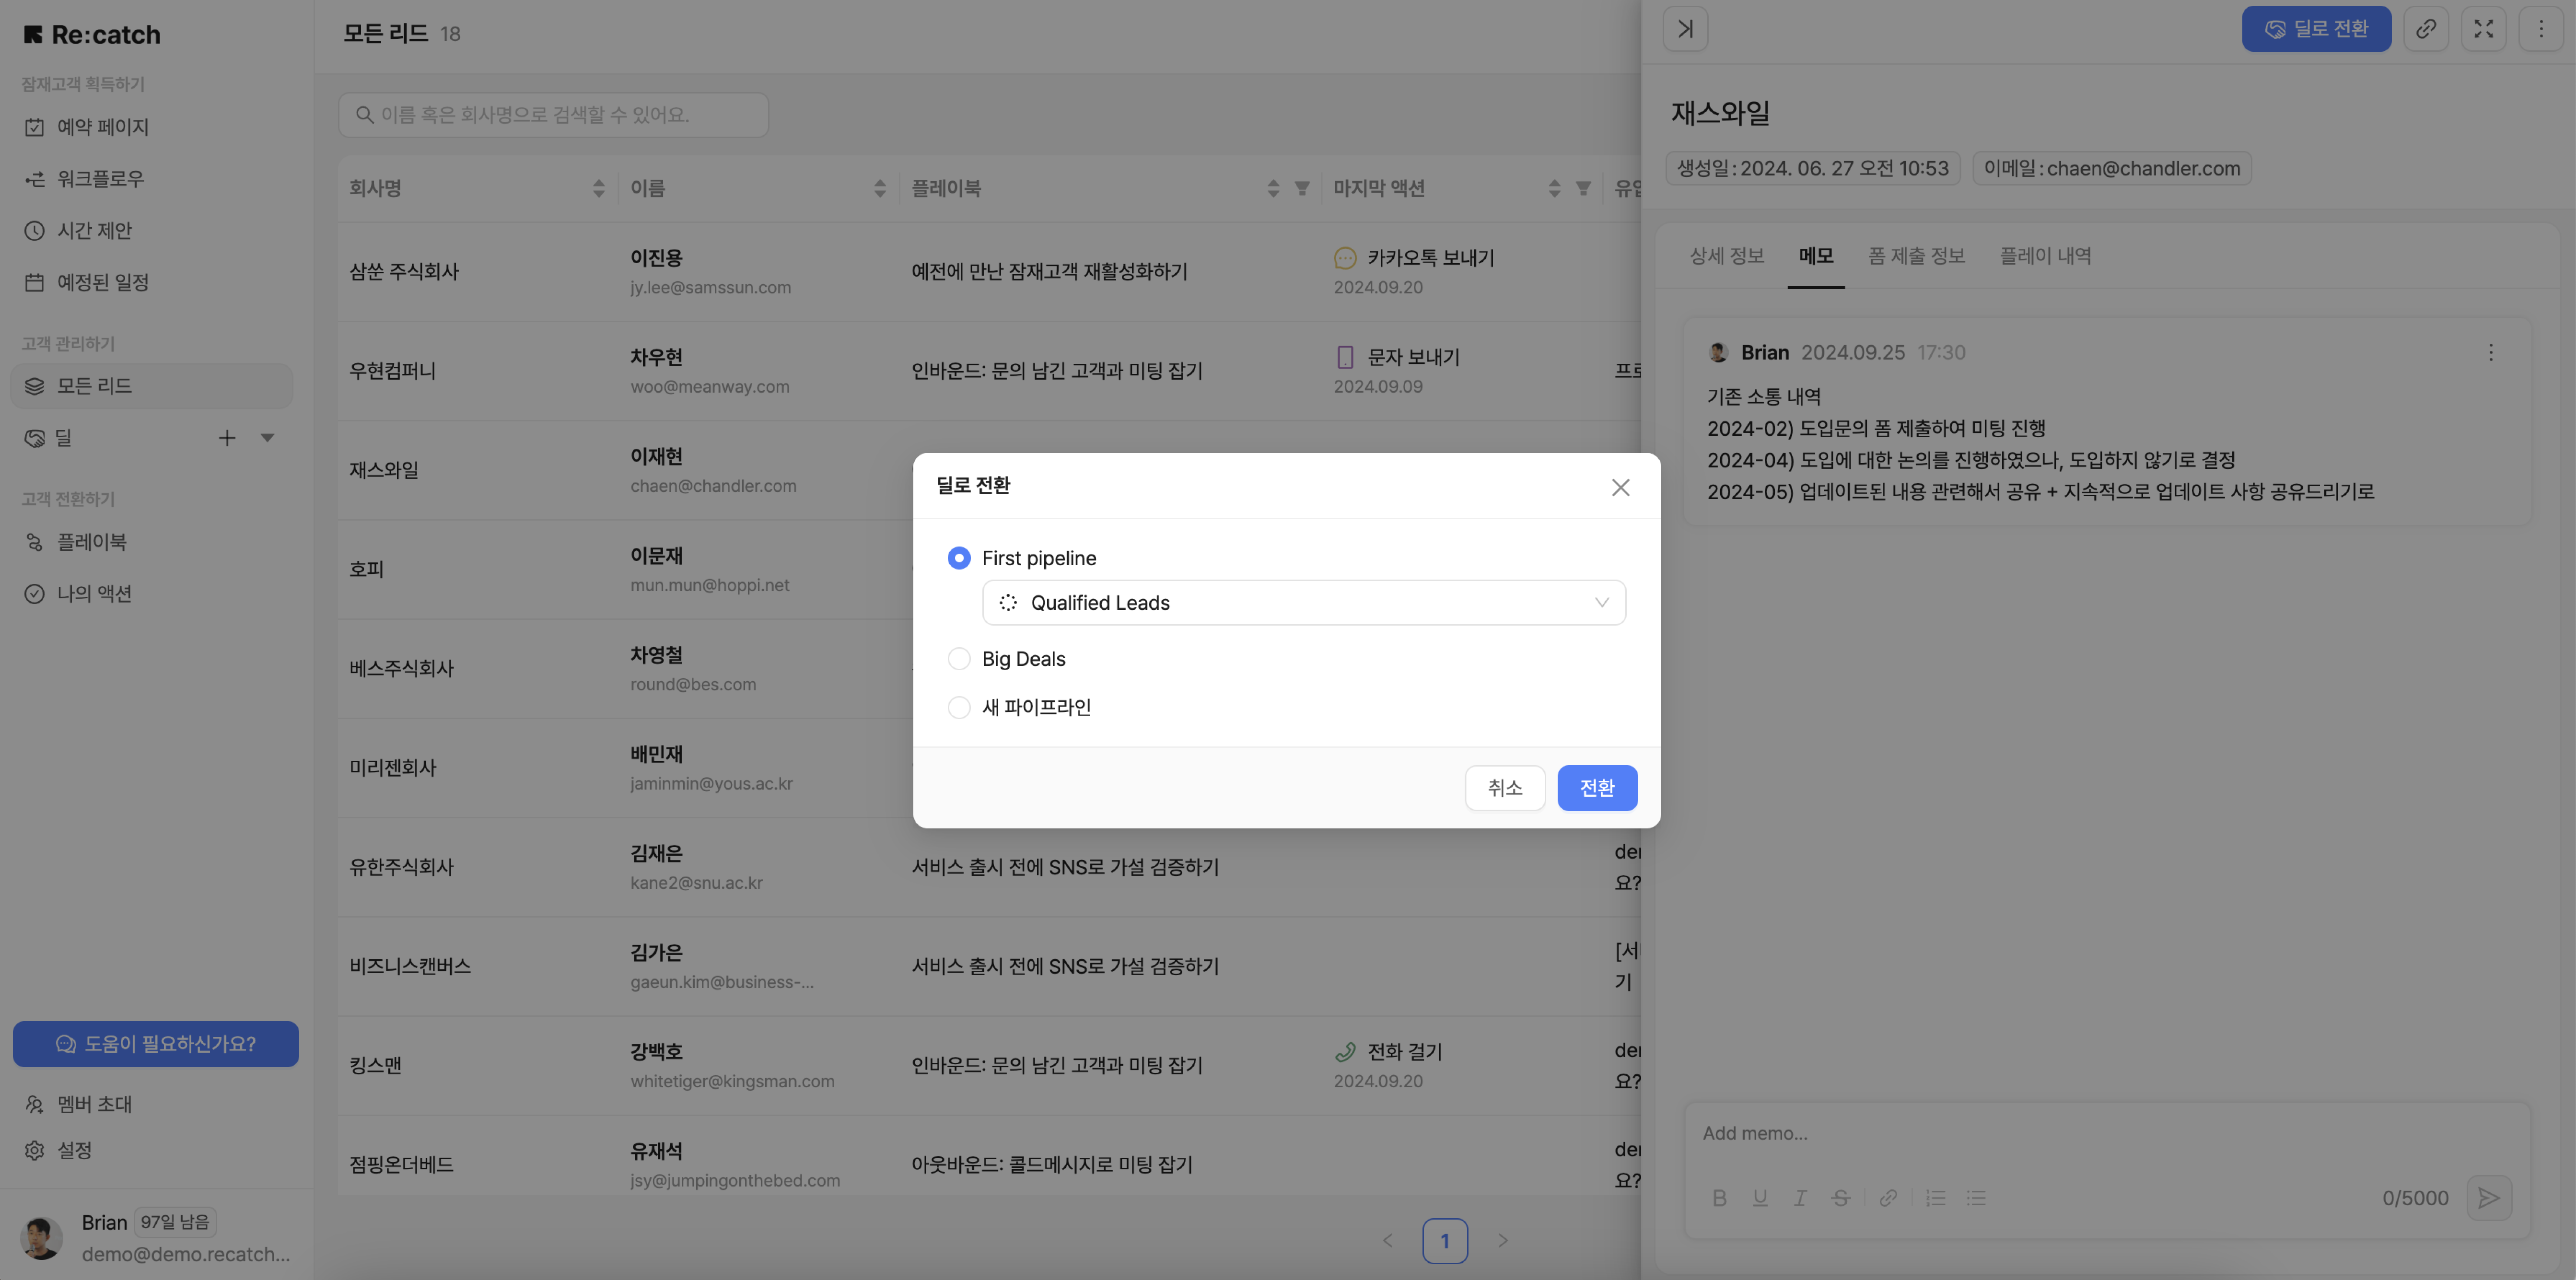Go to the previous page of leads
The image size is (2576, 1280).
coord(1387,1241)
